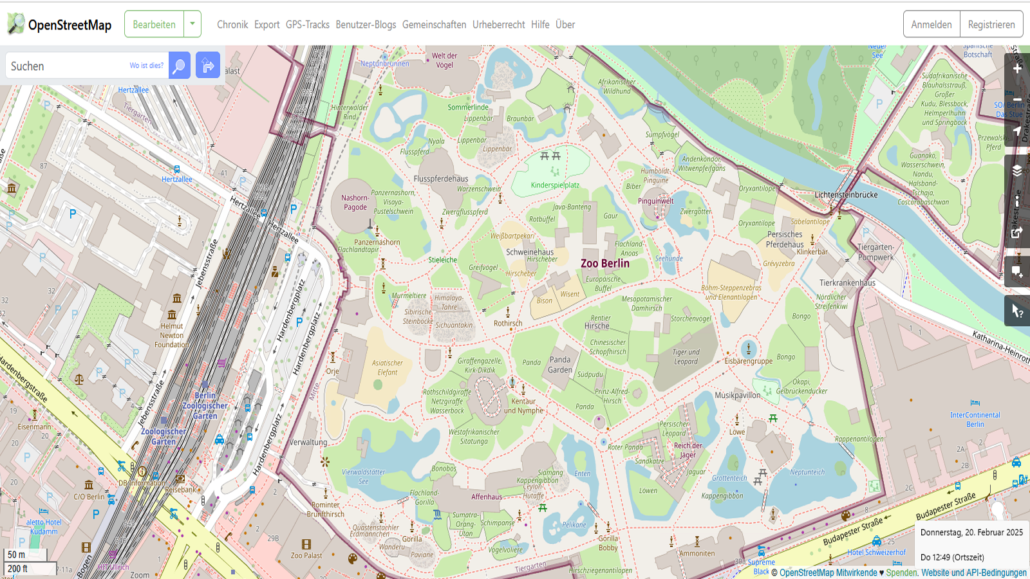Image resolution: width=1030 pixels, height=579 pixels.
Task: Click the Ammoniten monument icon
Action: tap(697, 542)
